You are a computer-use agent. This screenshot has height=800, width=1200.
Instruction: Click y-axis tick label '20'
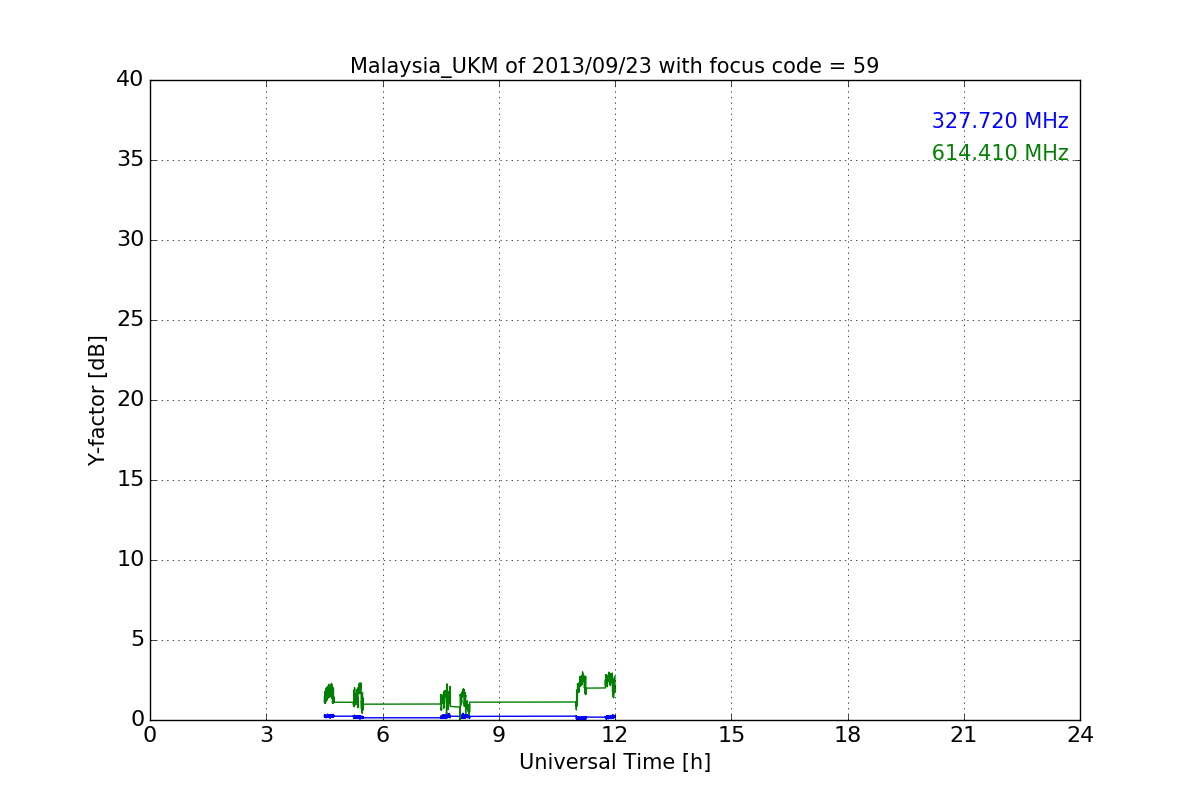(130, 400)
